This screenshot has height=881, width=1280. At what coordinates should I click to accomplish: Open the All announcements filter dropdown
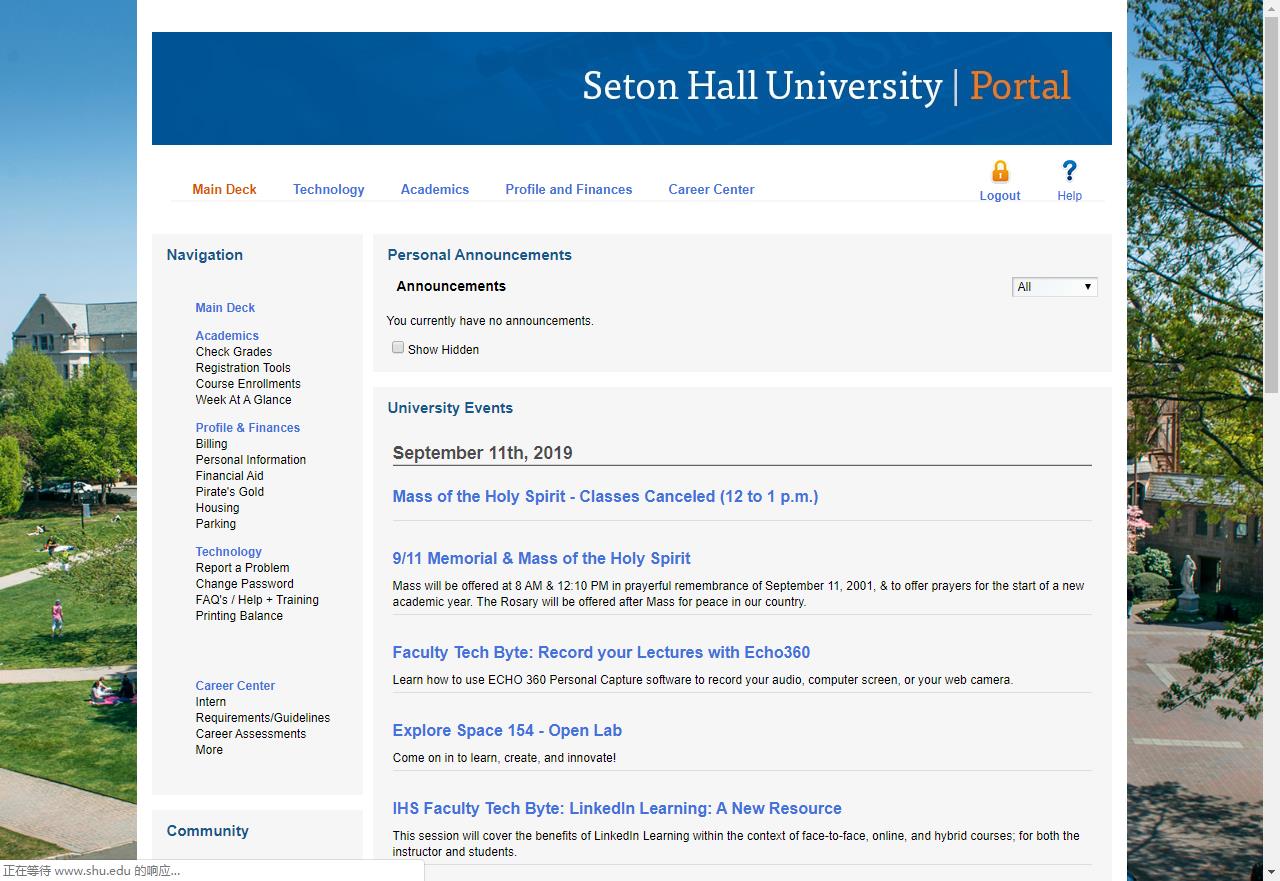(1055, 287)
